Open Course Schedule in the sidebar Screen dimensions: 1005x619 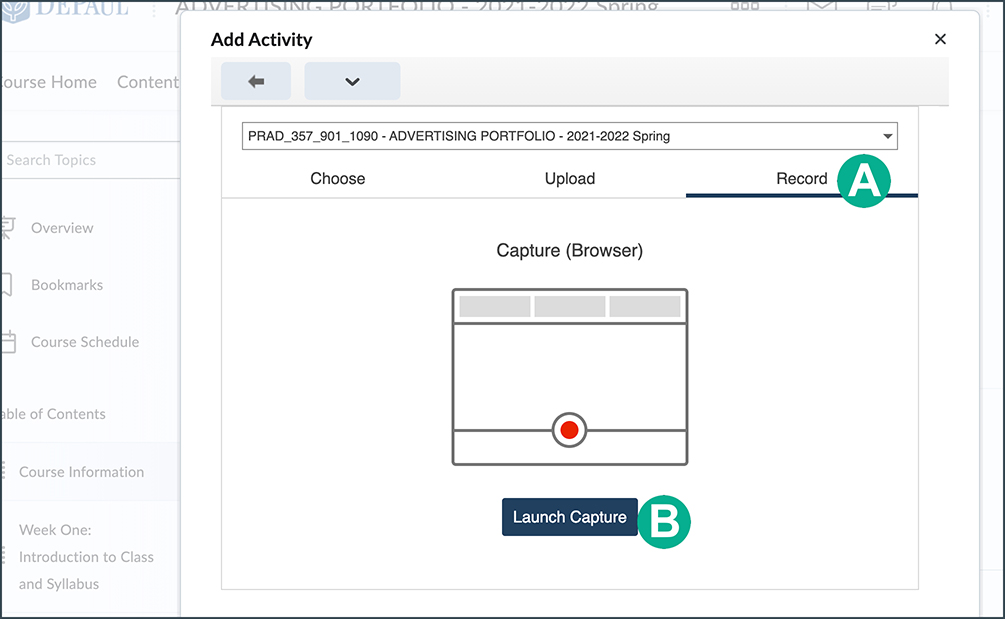[85, 342]
